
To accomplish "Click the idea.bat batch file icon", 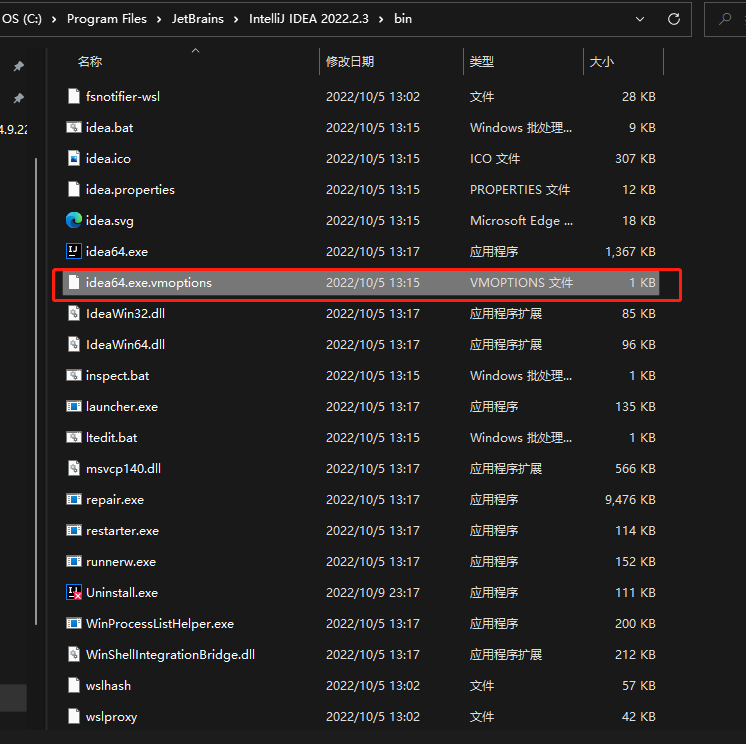I will click(74, 127).
